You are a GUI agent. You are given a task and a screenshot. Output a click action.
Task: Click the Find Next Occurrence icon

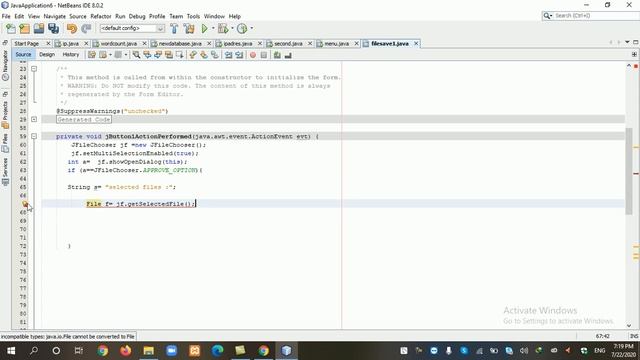coord(158,55)
